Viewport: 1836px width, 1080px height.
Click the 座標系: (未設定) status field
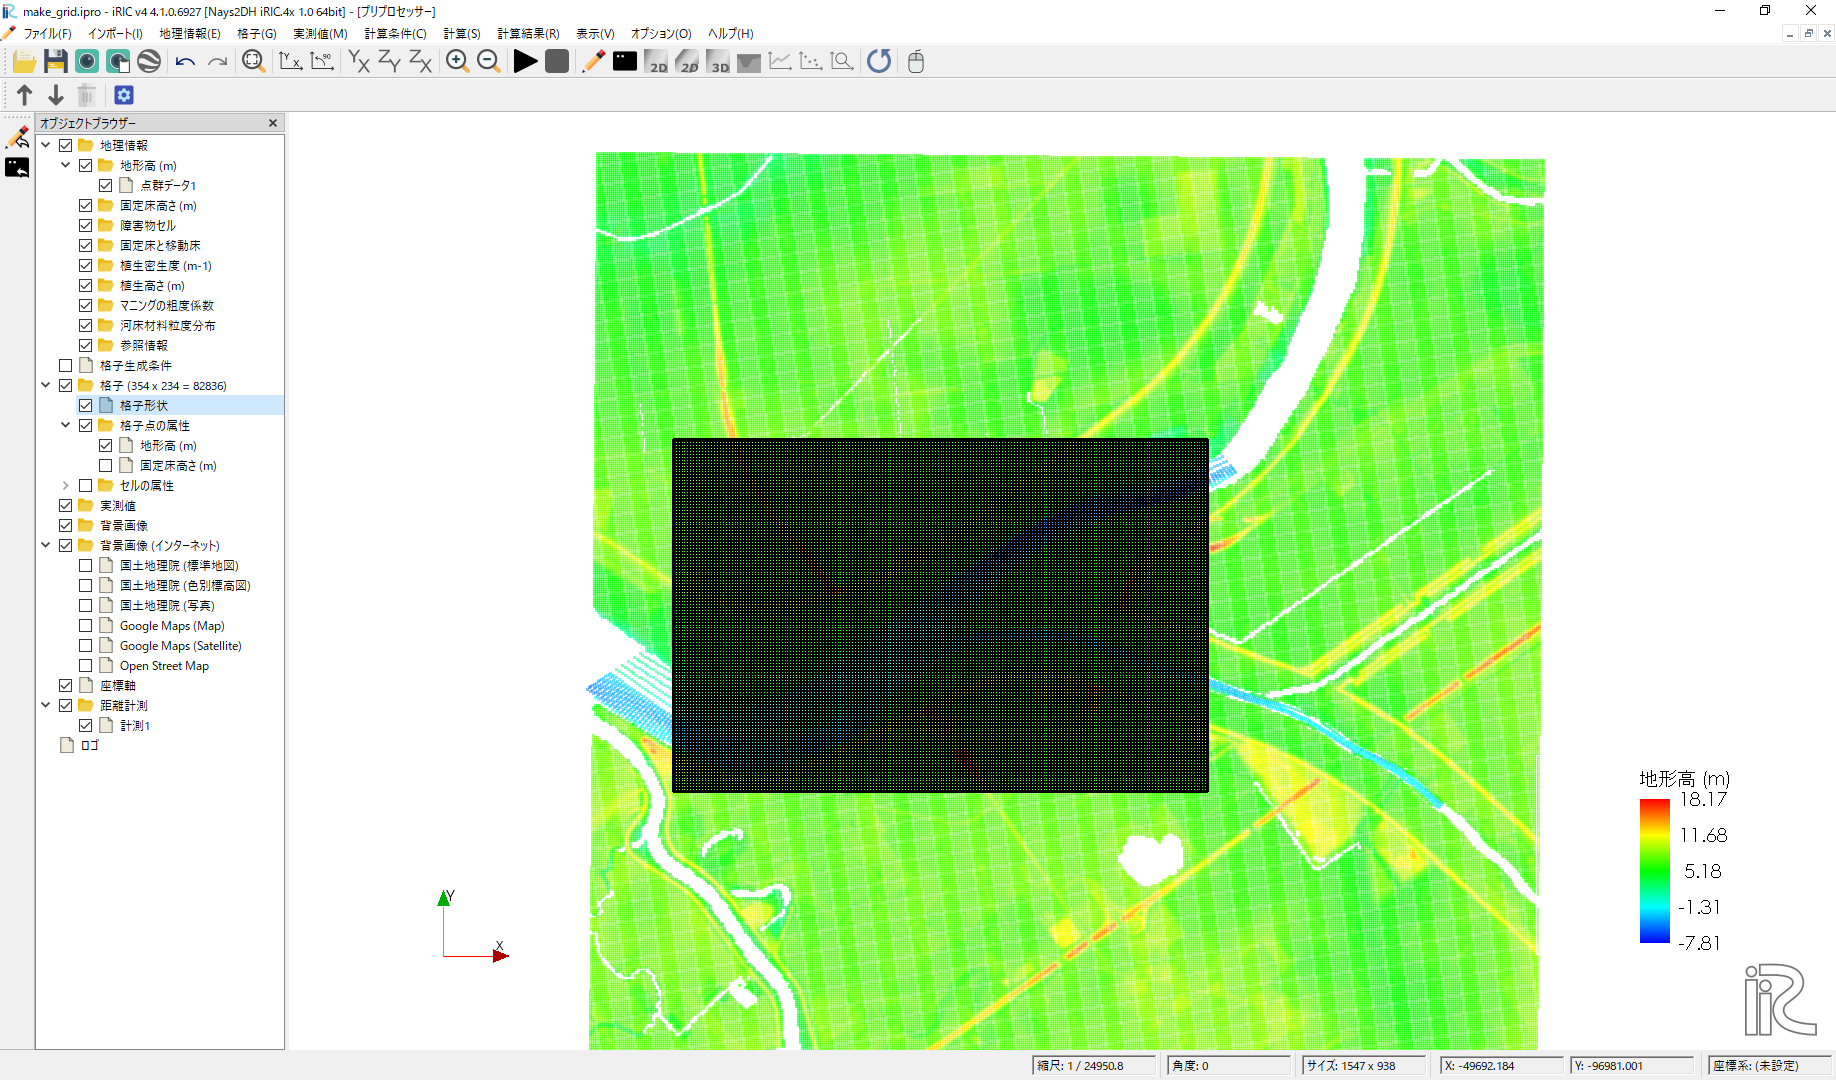[1768, 1066]
